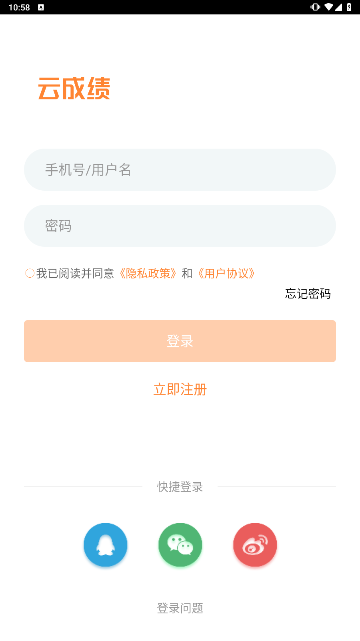This screenshot has height=641, width=360.
Task: Tap the vibrate mode status icon
Action: pyautogui.click(x=315, y=7)
